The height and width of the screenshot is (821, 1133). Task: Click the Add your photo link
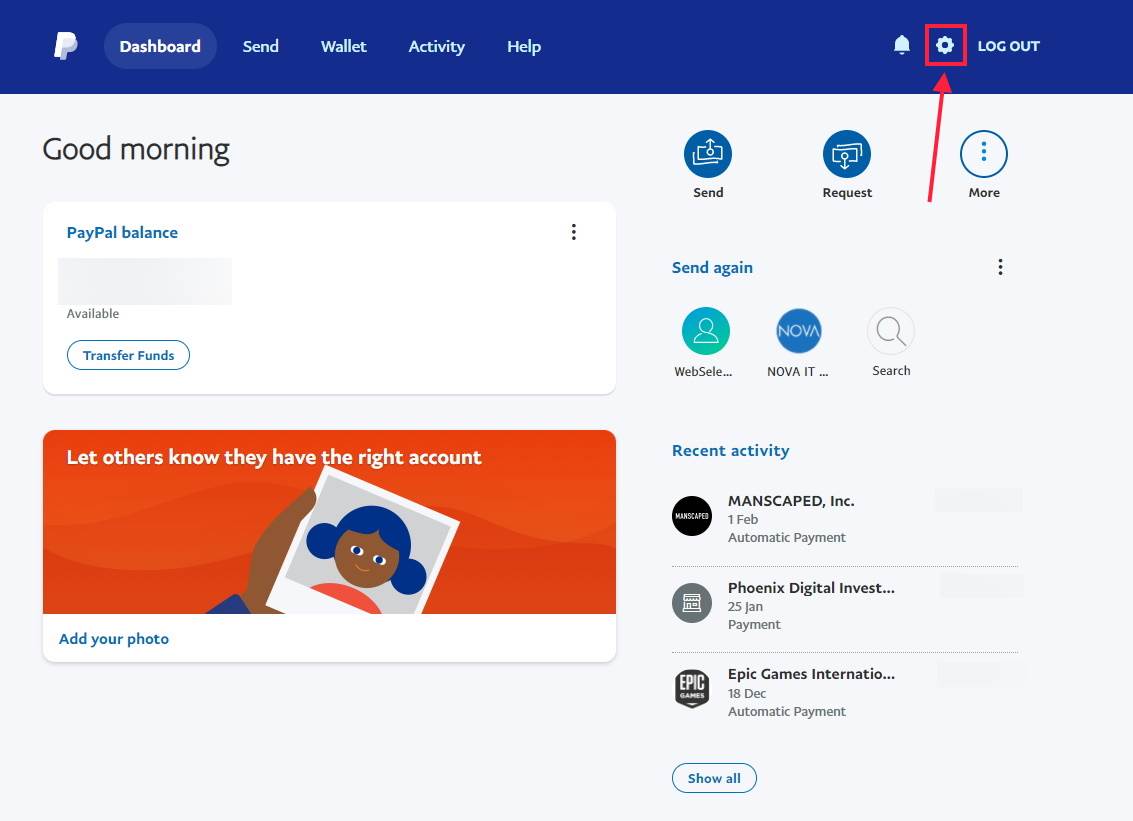tap(113, 638)
